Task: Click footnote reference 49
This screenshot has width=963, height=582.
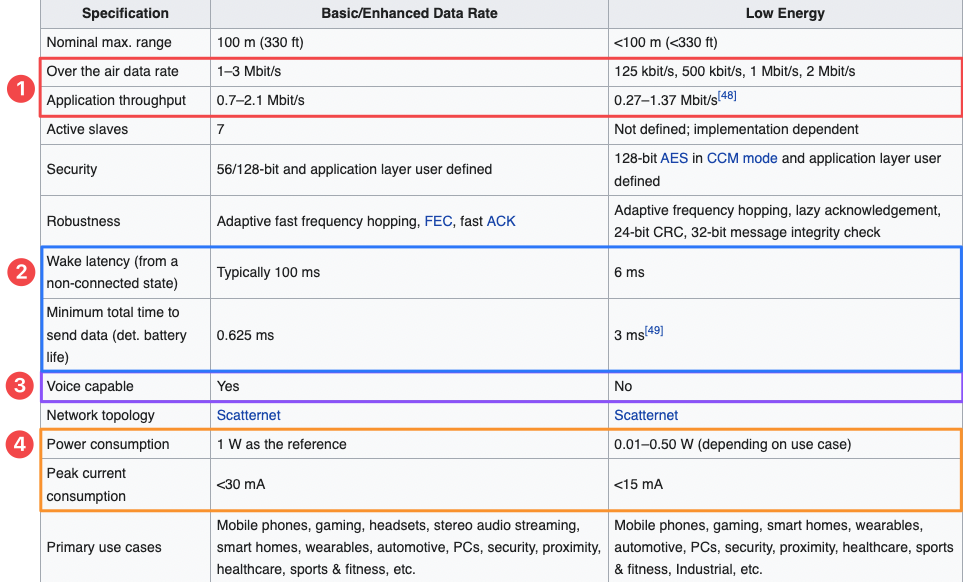Action: click(655, 330)
